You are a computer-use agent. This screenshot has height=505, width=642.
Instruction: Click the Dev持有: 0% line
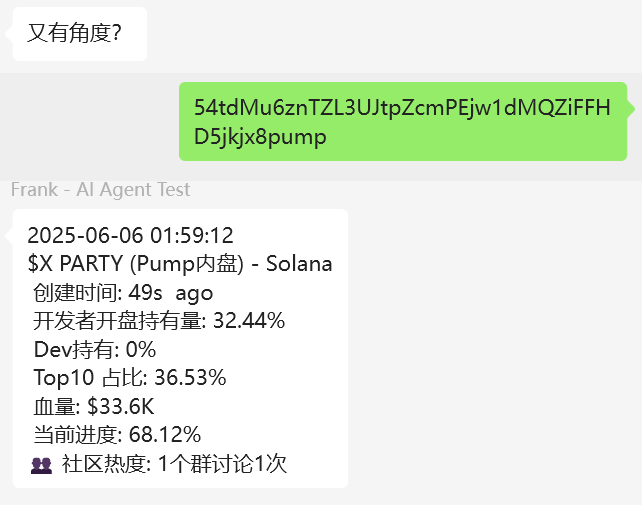tap(95, 349)
